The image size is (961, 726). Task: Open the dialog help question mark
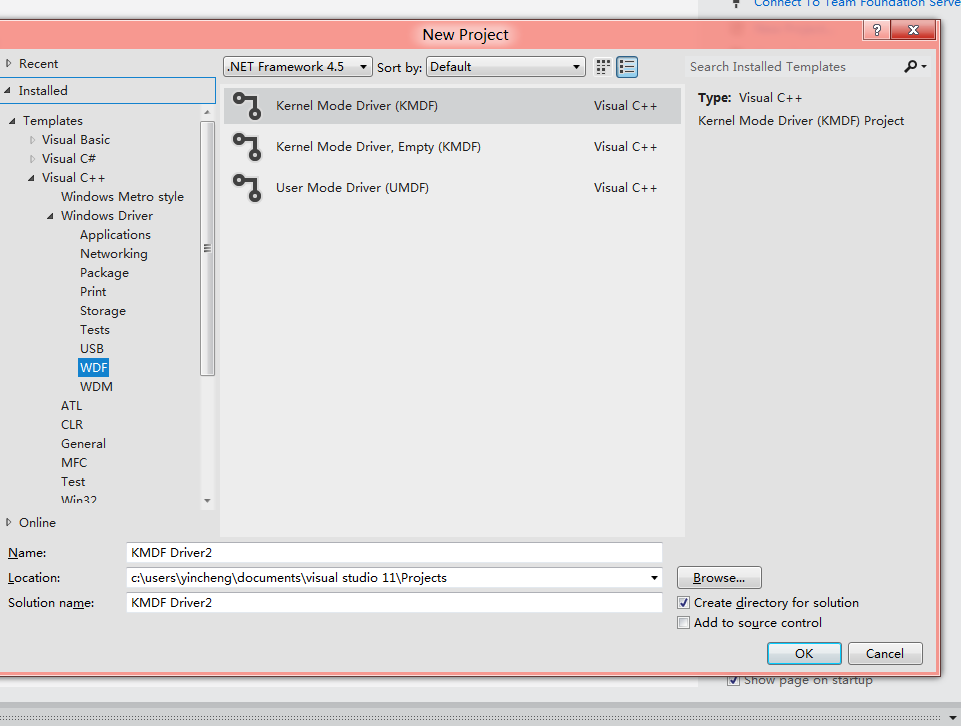[x=875, y=30]
